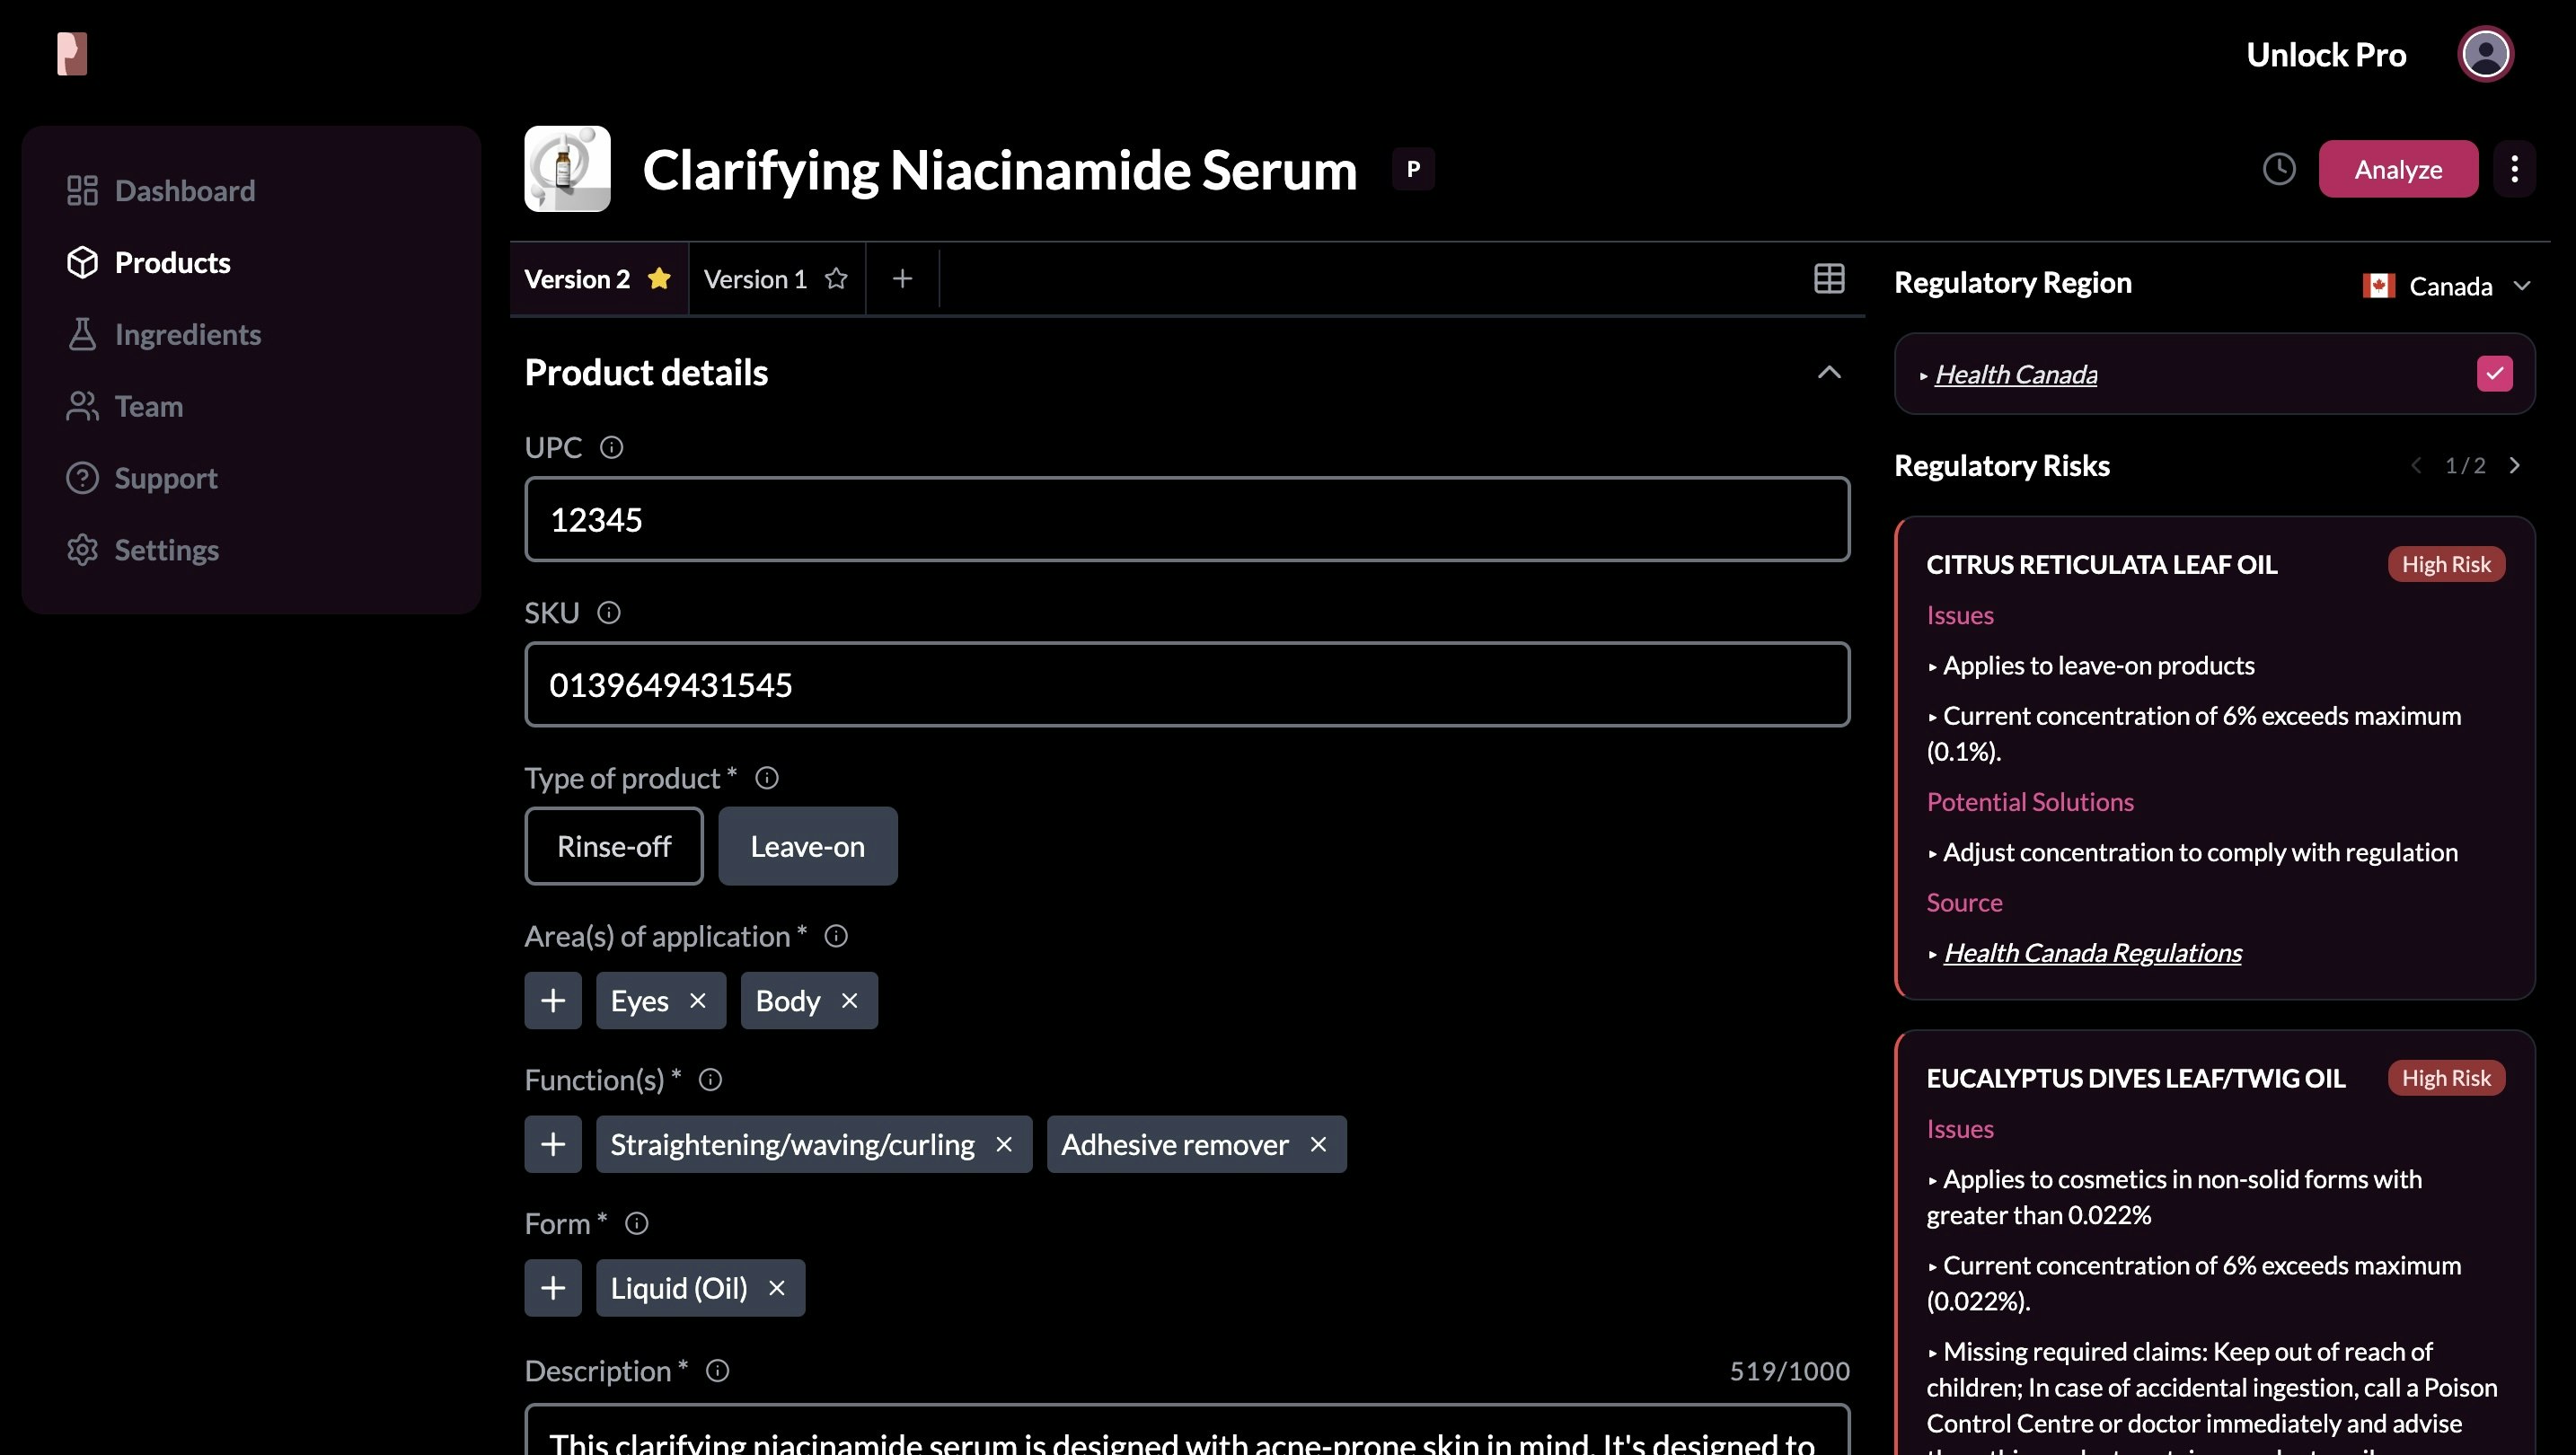
Task: Click the Analyze button
Action: pos(2398,169)
